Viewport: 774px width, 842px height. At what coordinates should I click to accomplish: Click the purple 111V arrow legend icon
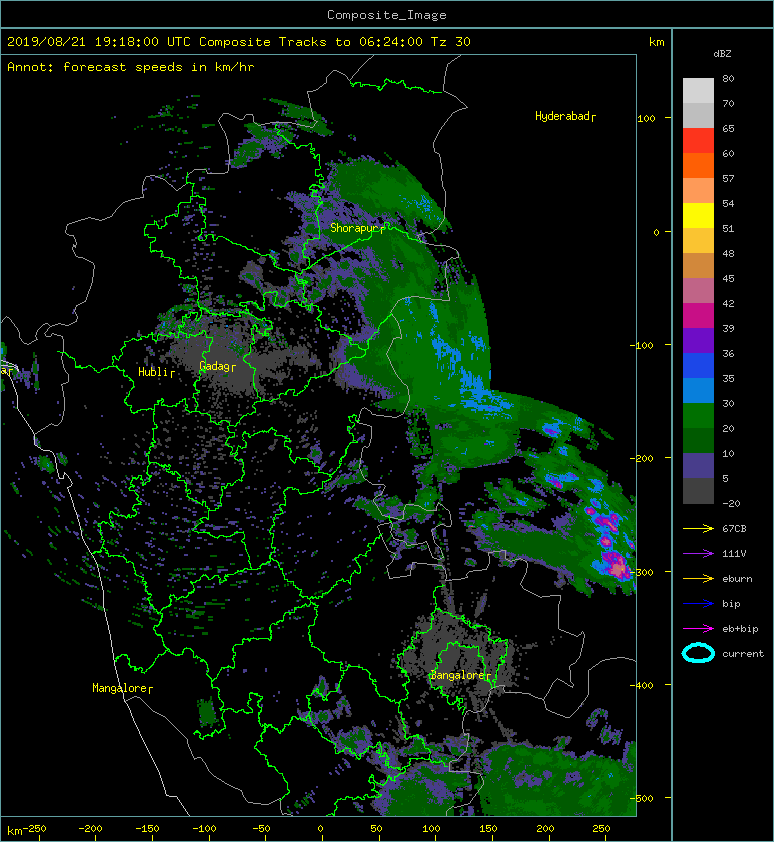click(698, 554)
